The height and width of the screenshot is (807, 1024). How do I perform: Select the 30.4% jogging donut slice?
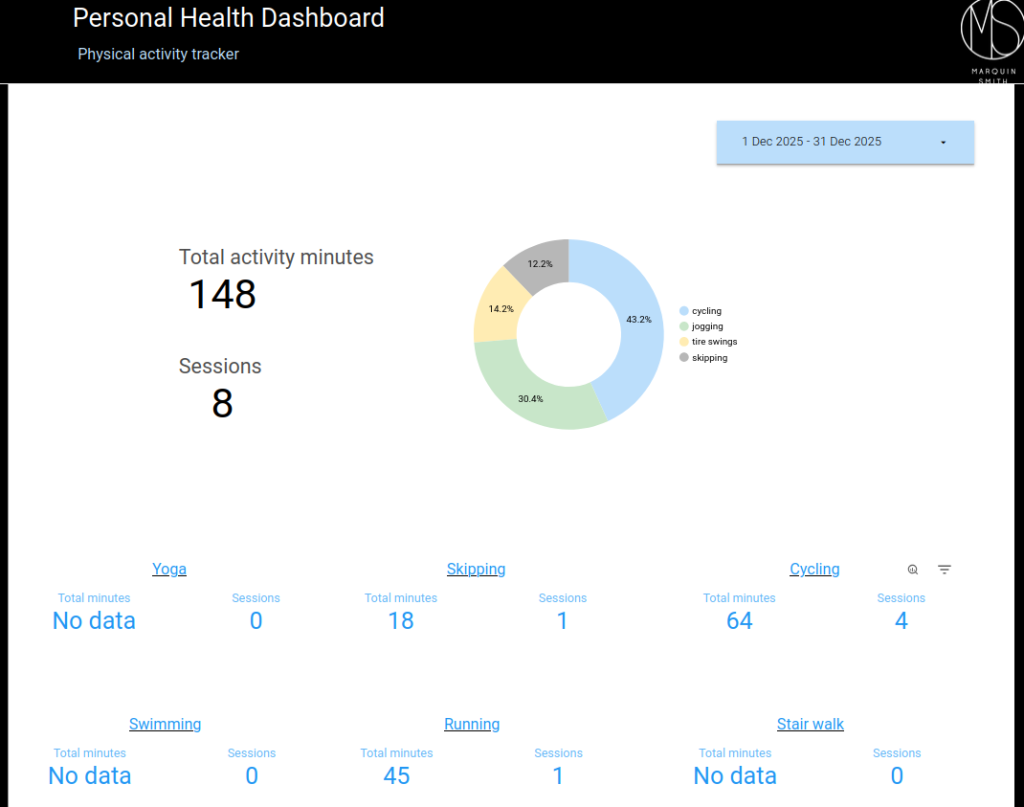pos(530,396)
